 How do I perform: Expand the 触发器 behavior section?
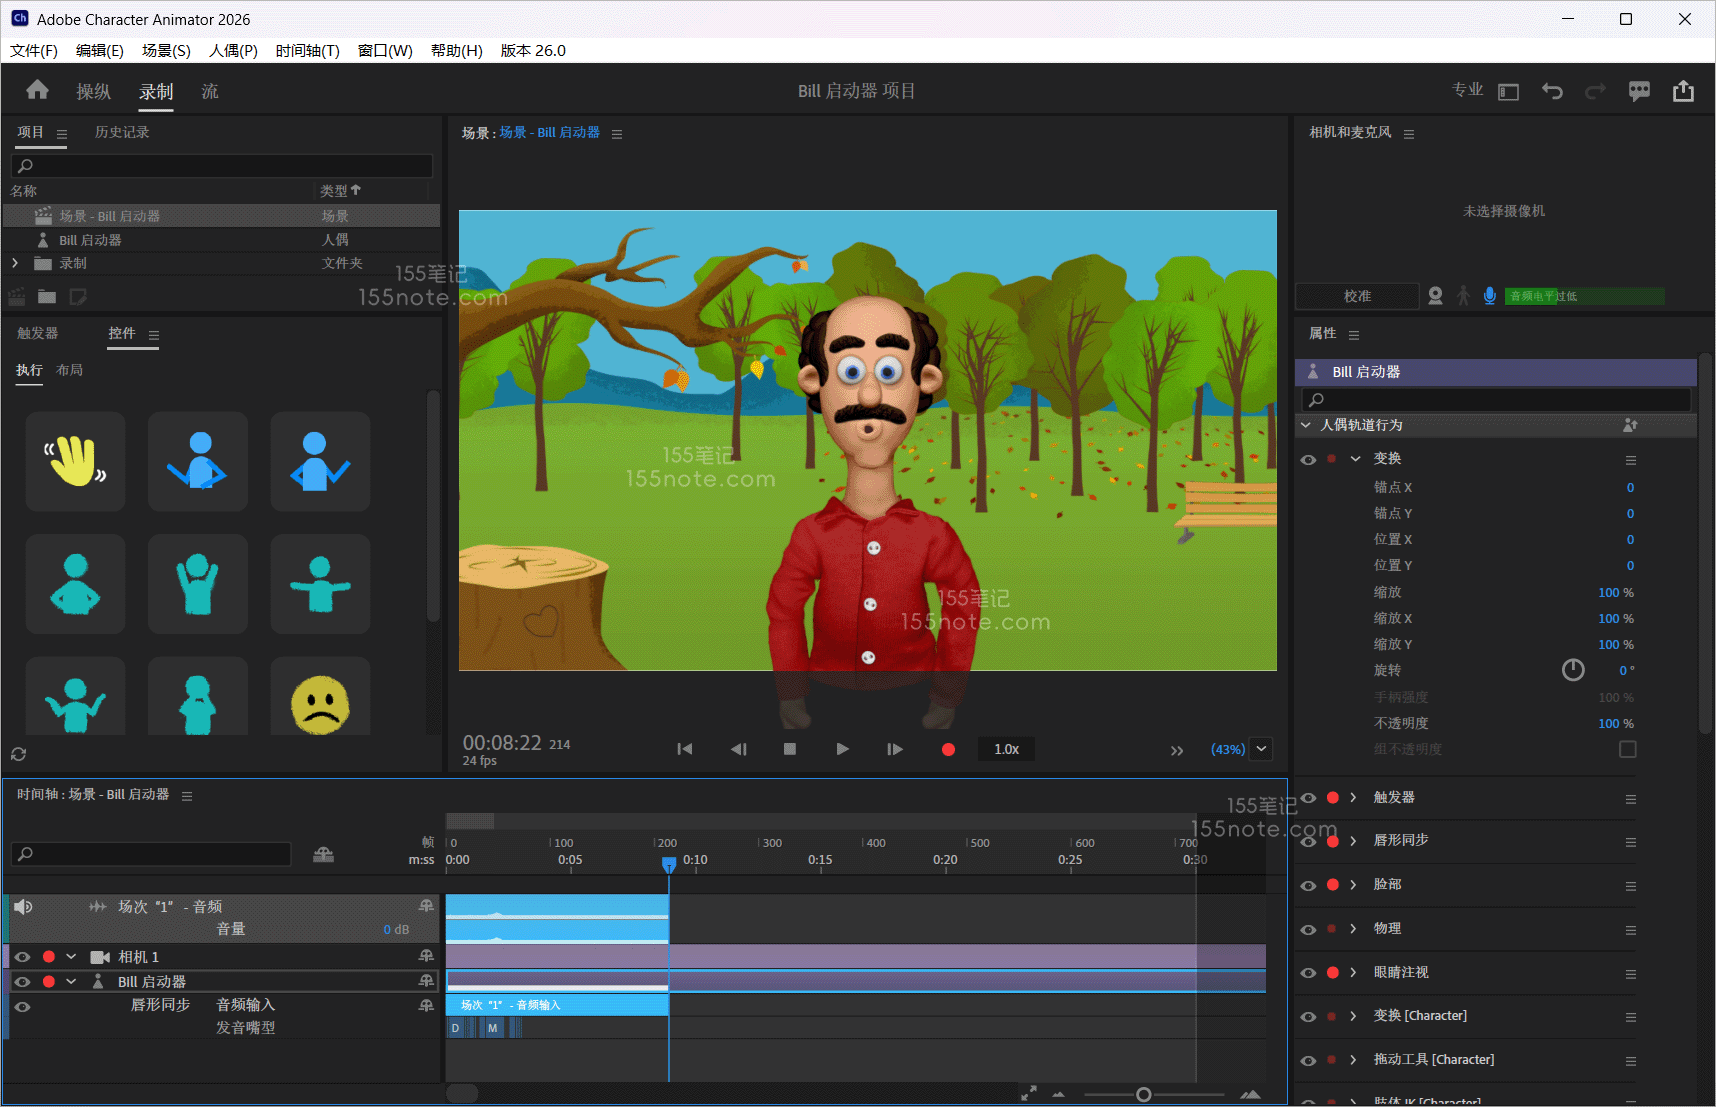1353,798
